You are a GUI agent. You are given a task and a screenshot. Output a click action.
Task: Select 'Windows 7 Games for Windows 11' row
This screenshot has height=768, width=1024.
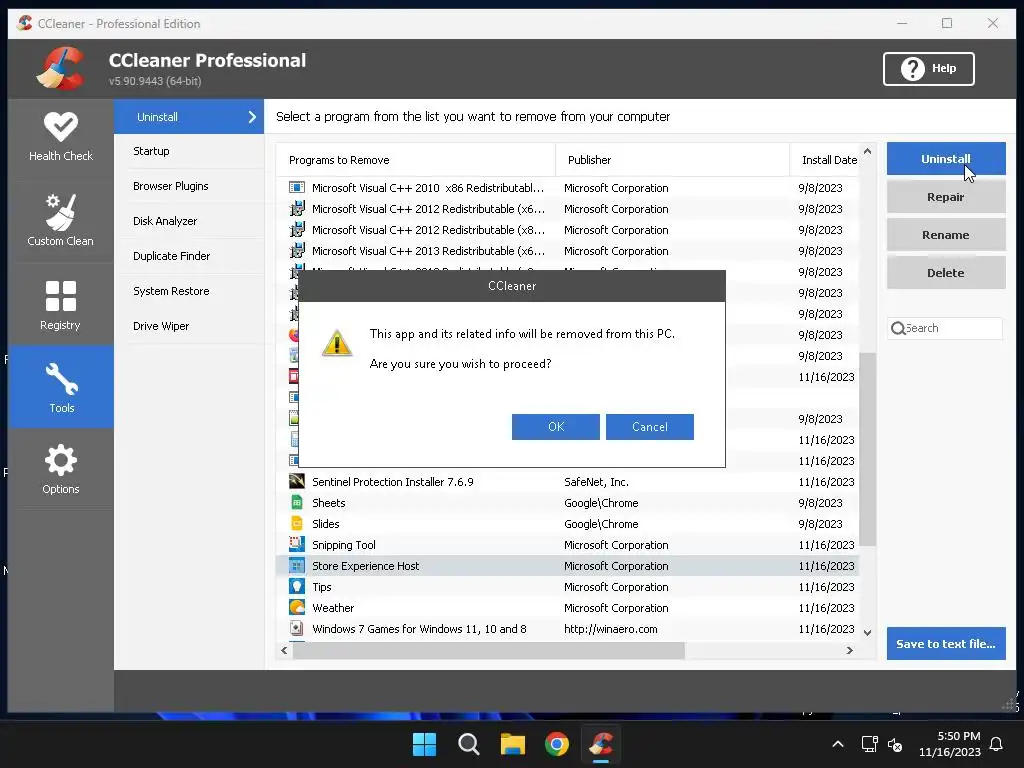click(567, 628)
